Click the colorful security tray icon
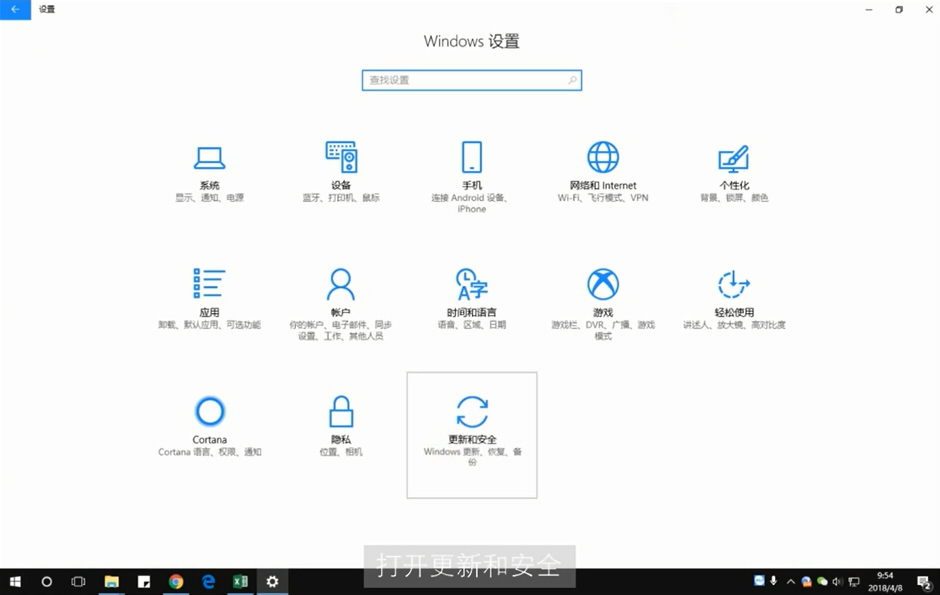This screenshot has height=595, width=940. tap(806, 581)
